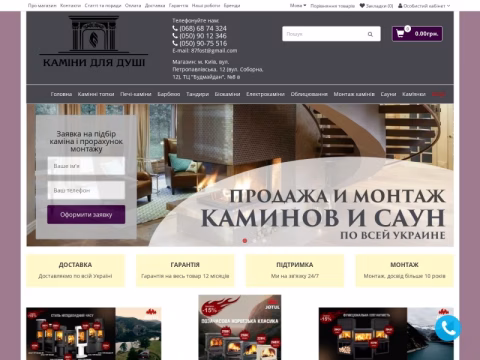Image resolution: width=480 pixels, height=360 pixels.
Task: Click the blue phone callback button
Action: [x=448, y=328]
